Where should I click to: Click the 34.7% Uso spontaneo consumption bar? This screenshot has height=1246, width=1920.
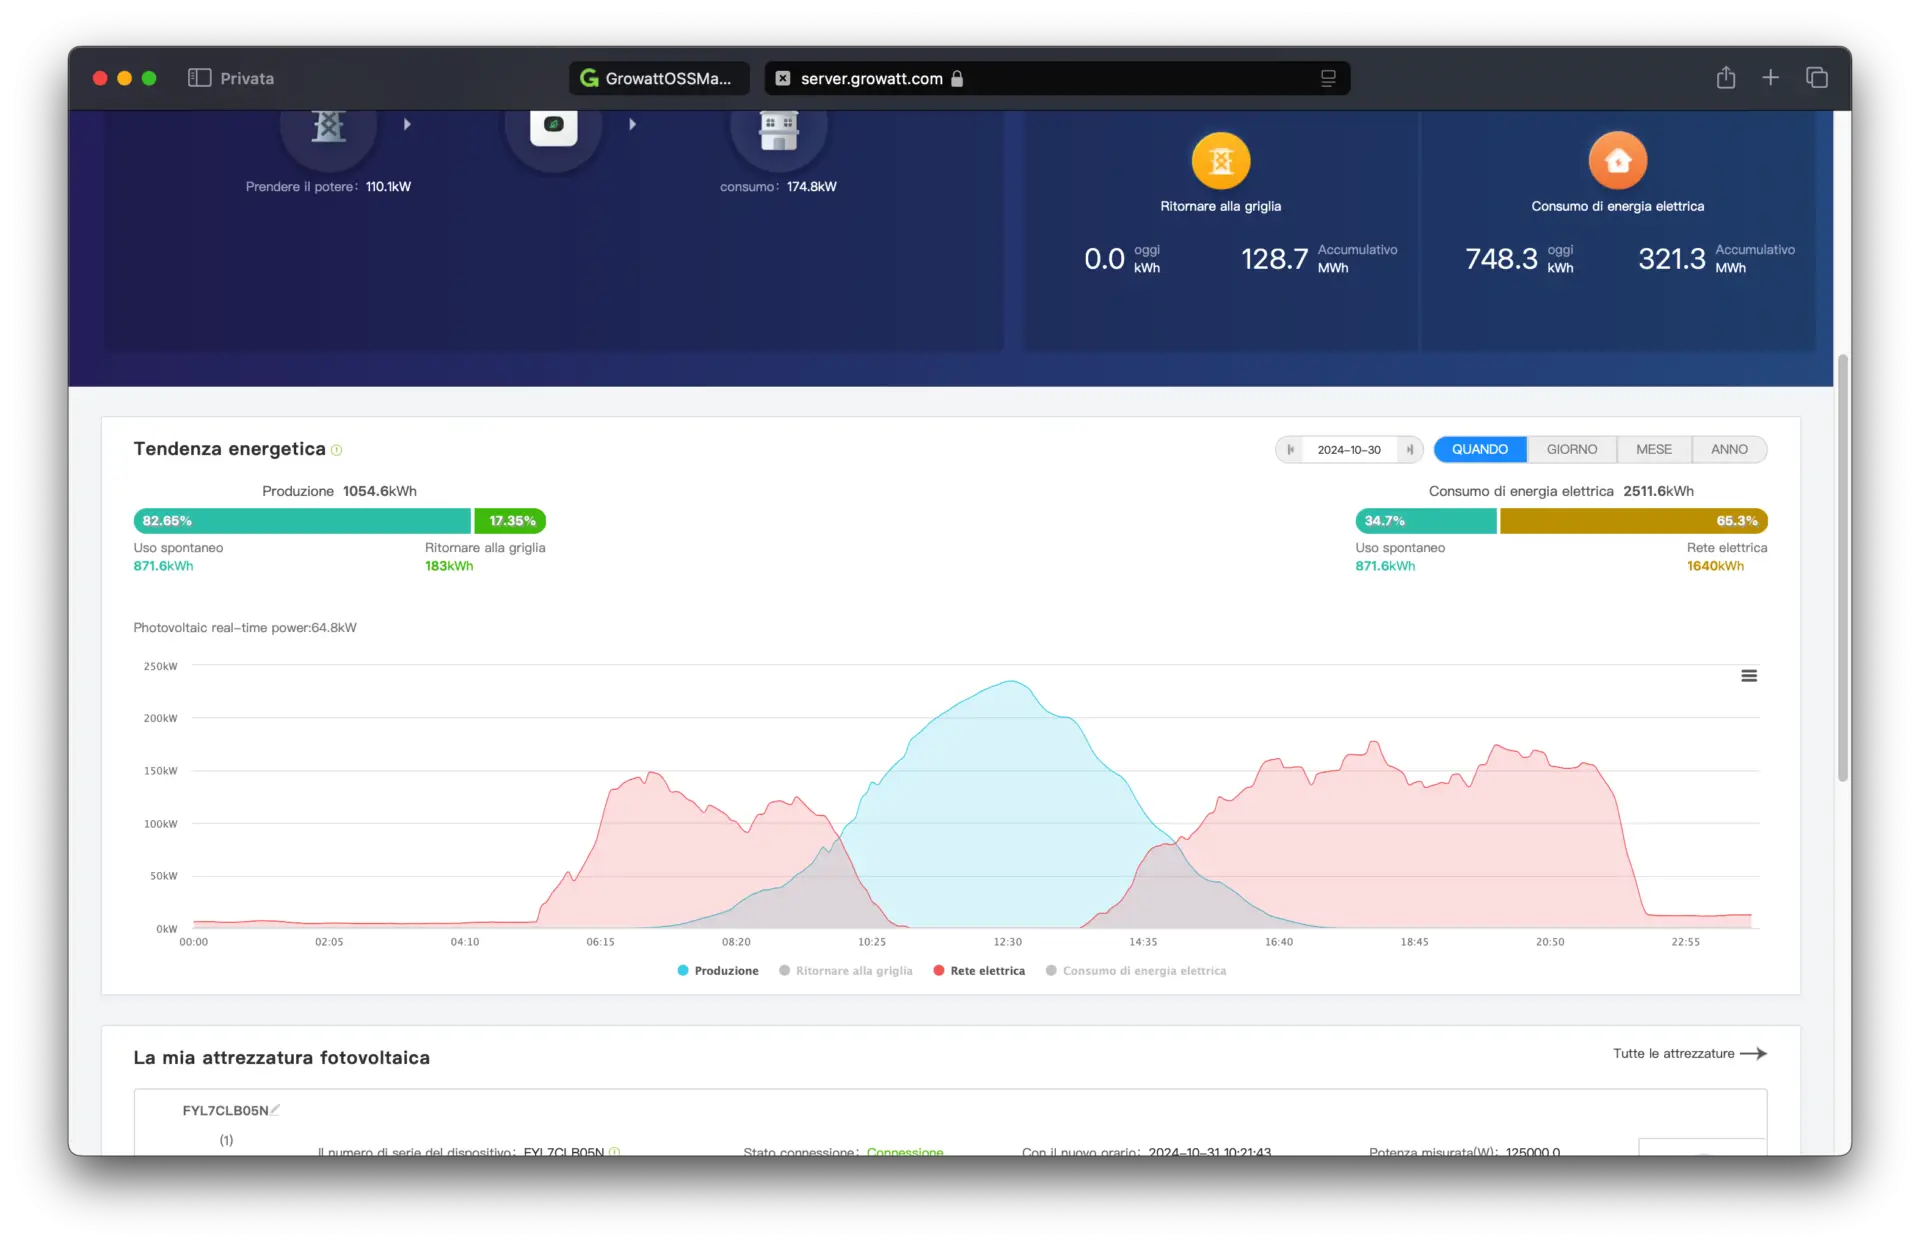tap(1426, 521)
